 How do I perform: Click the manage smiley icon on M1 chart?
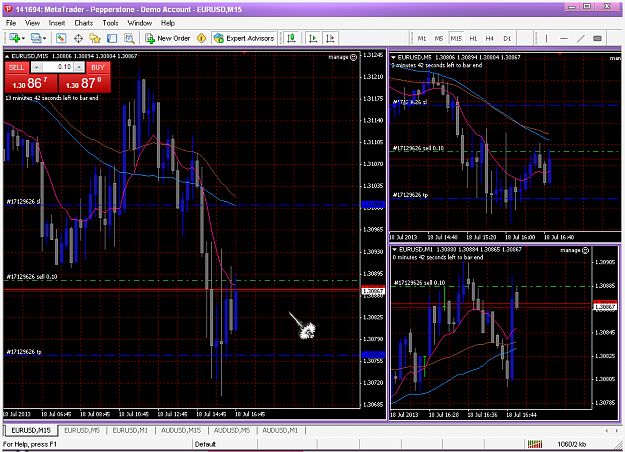586,250
